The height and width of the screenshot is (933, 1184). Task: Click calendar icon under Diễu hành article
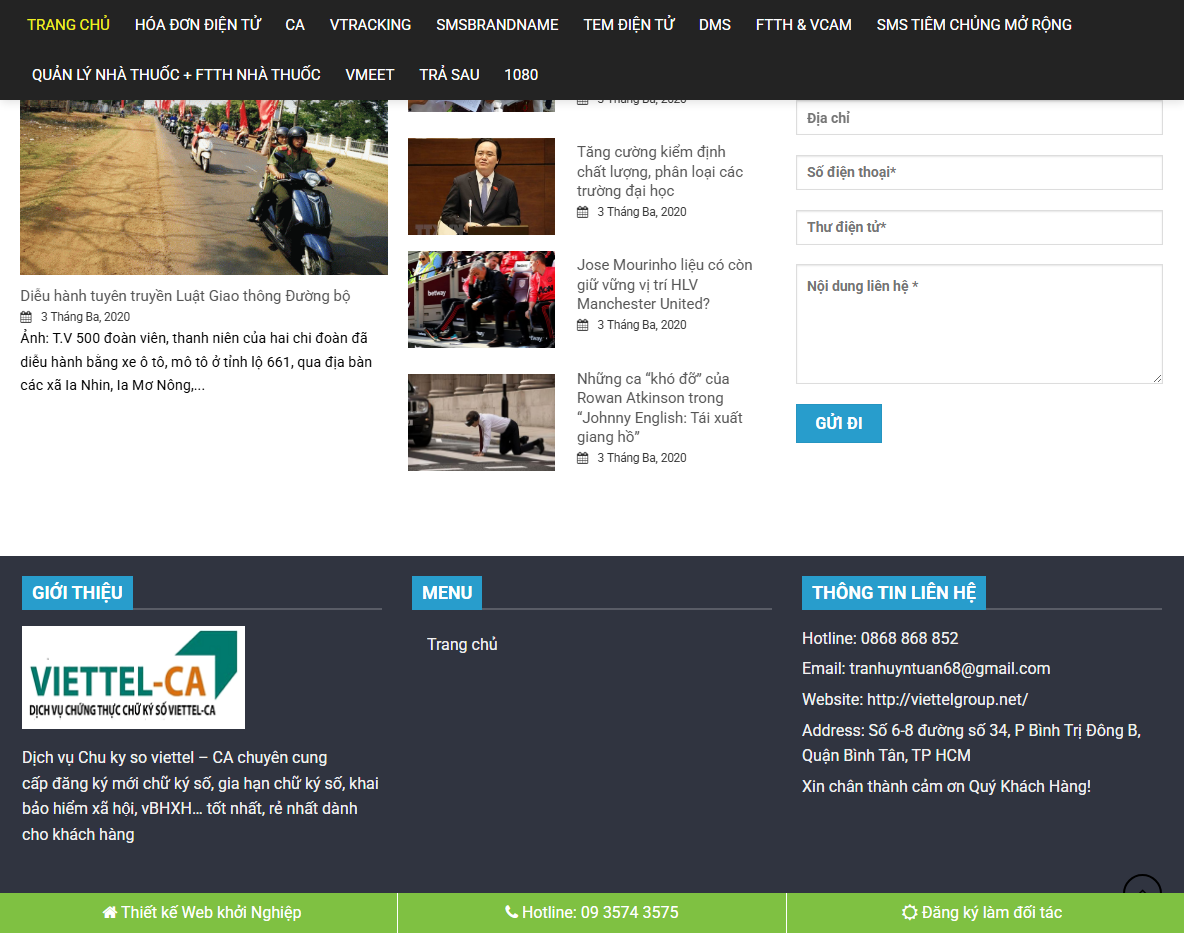coord(26,317)
